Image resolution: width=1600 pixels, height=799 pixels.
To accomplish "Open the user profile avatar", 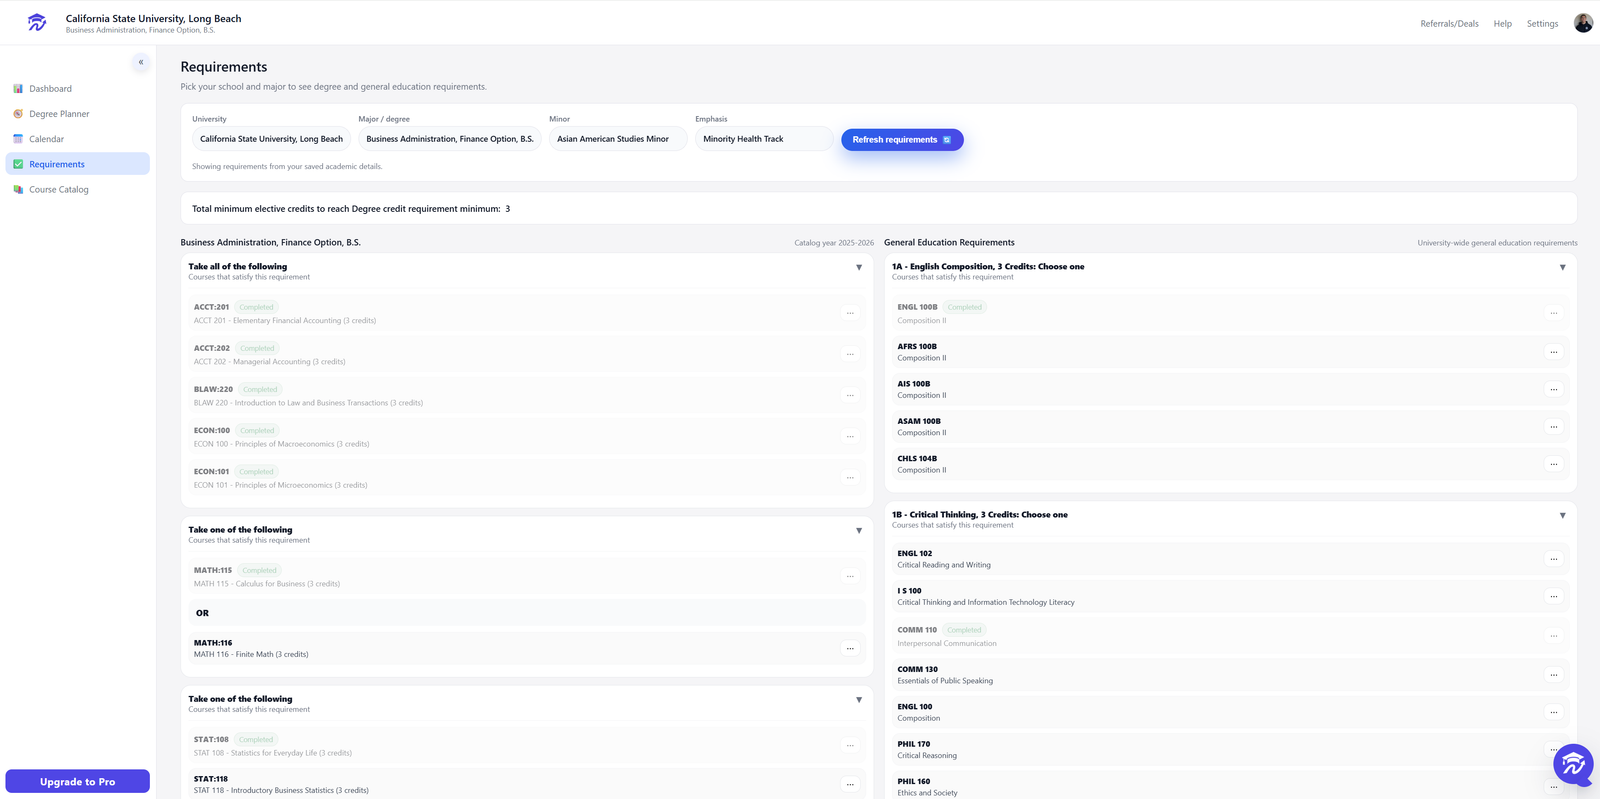I will [1583, 23].
